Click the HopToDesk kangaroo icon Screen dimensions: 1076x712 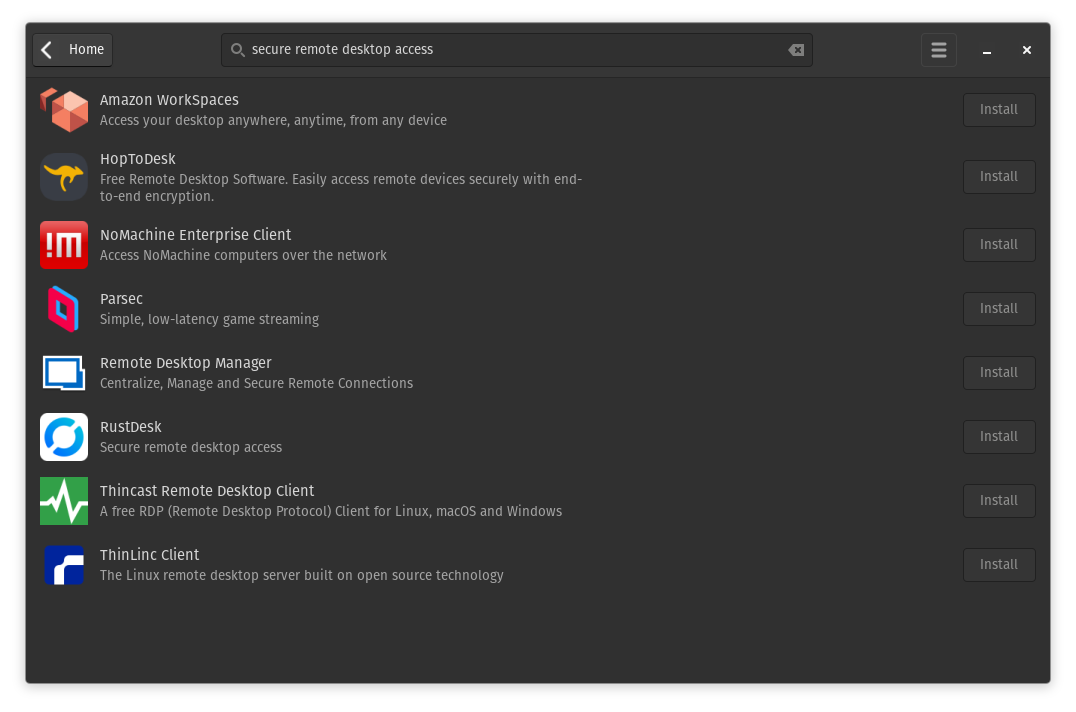tap(64, 177)
